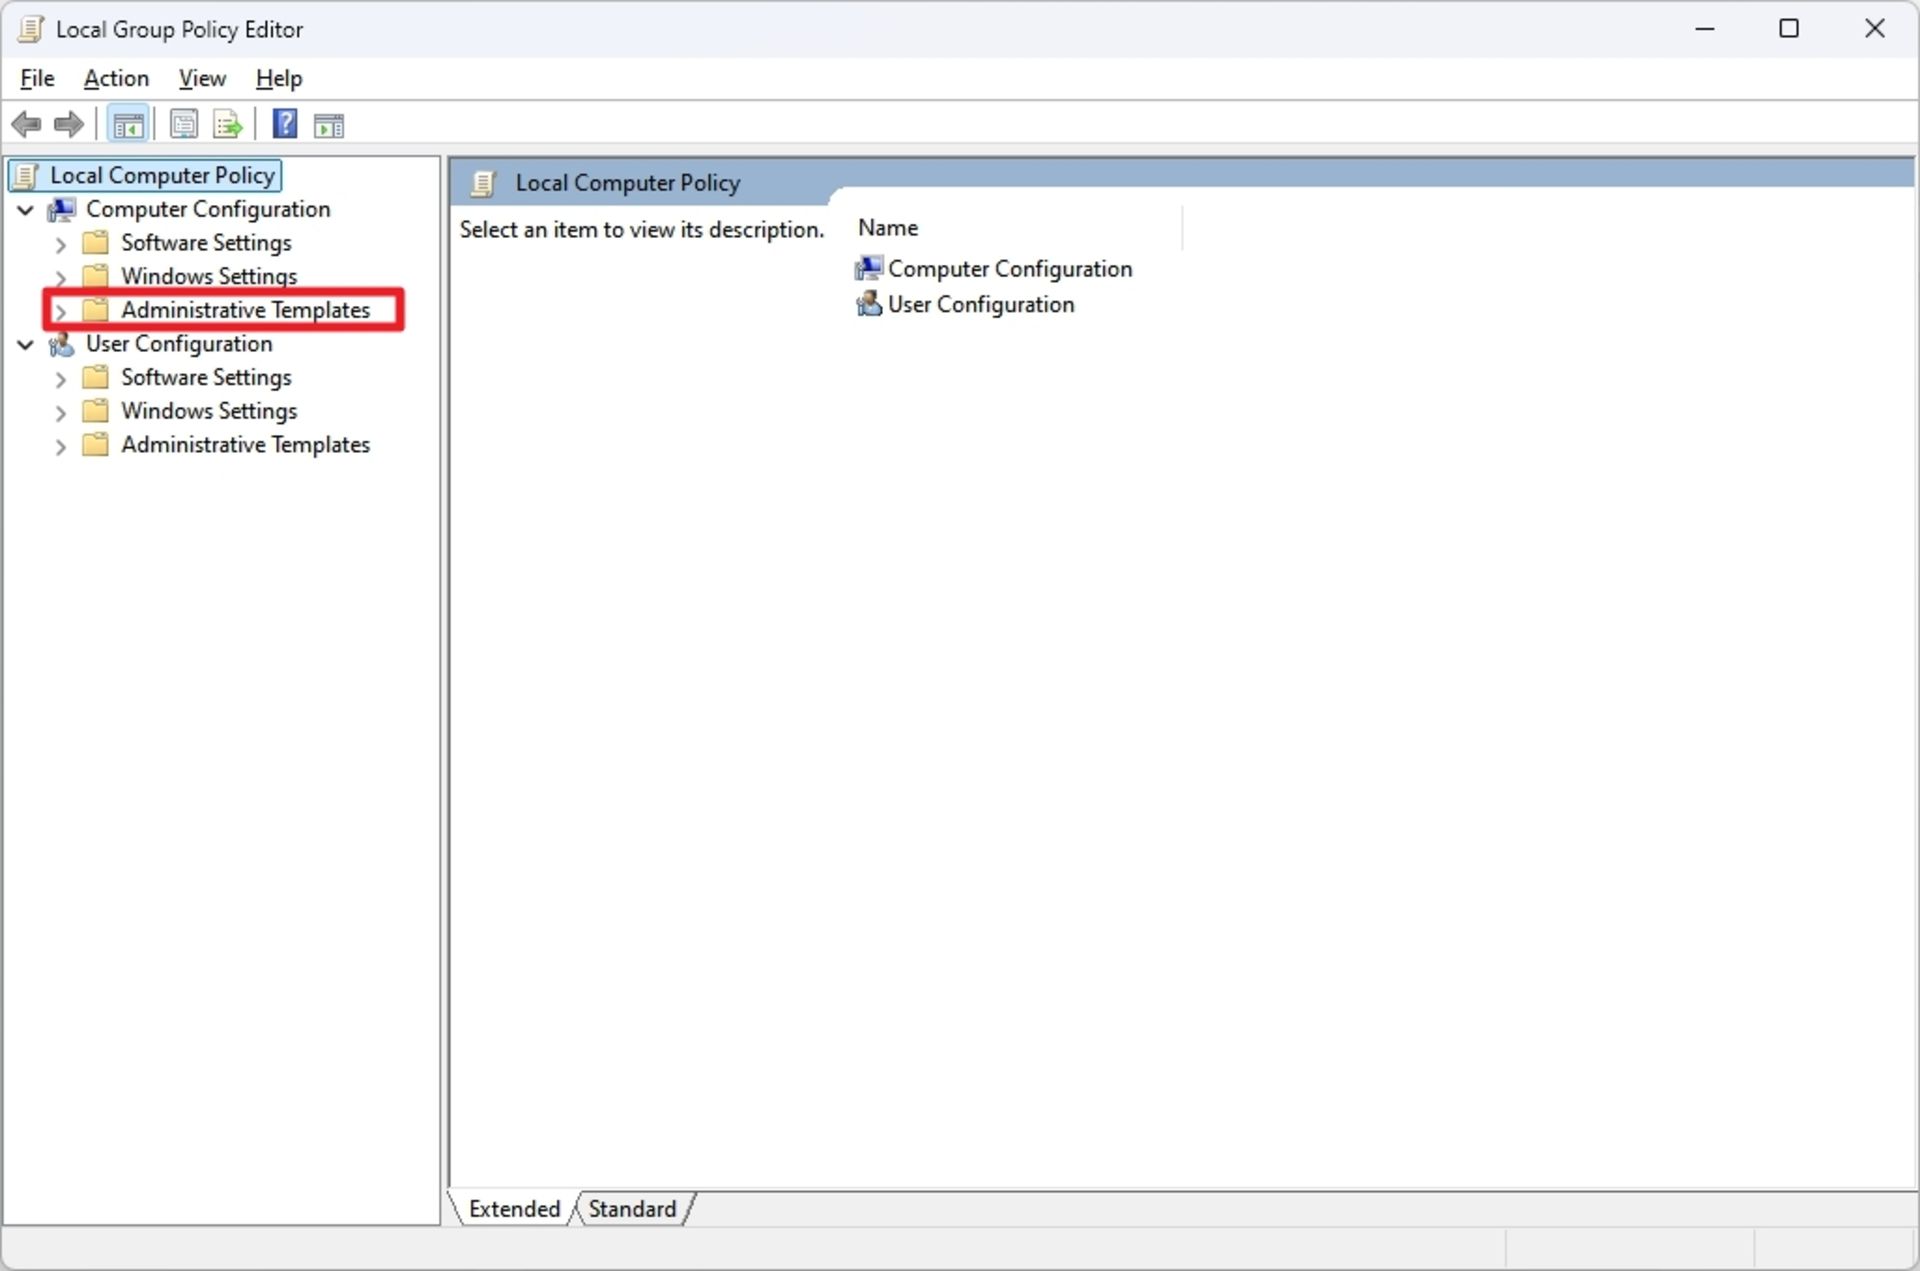Expand Windows Settings under User Configuration
The height and width of the screenshot is (1271, 1920).
[57, 410]
